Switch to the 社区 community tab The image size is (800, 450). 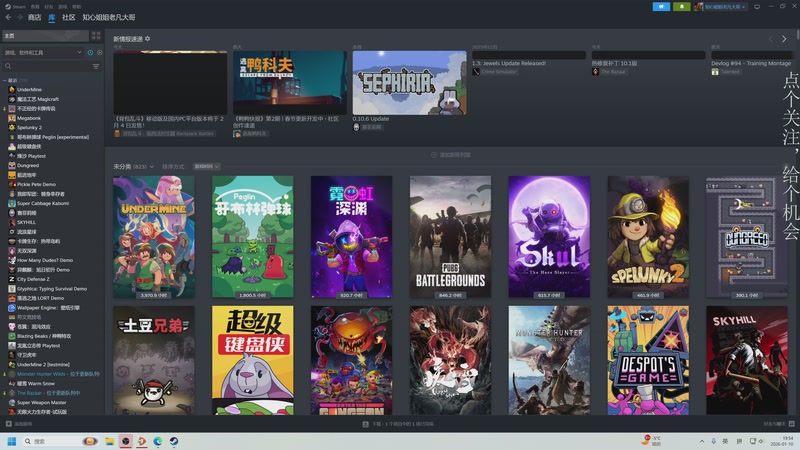[68, 17]
